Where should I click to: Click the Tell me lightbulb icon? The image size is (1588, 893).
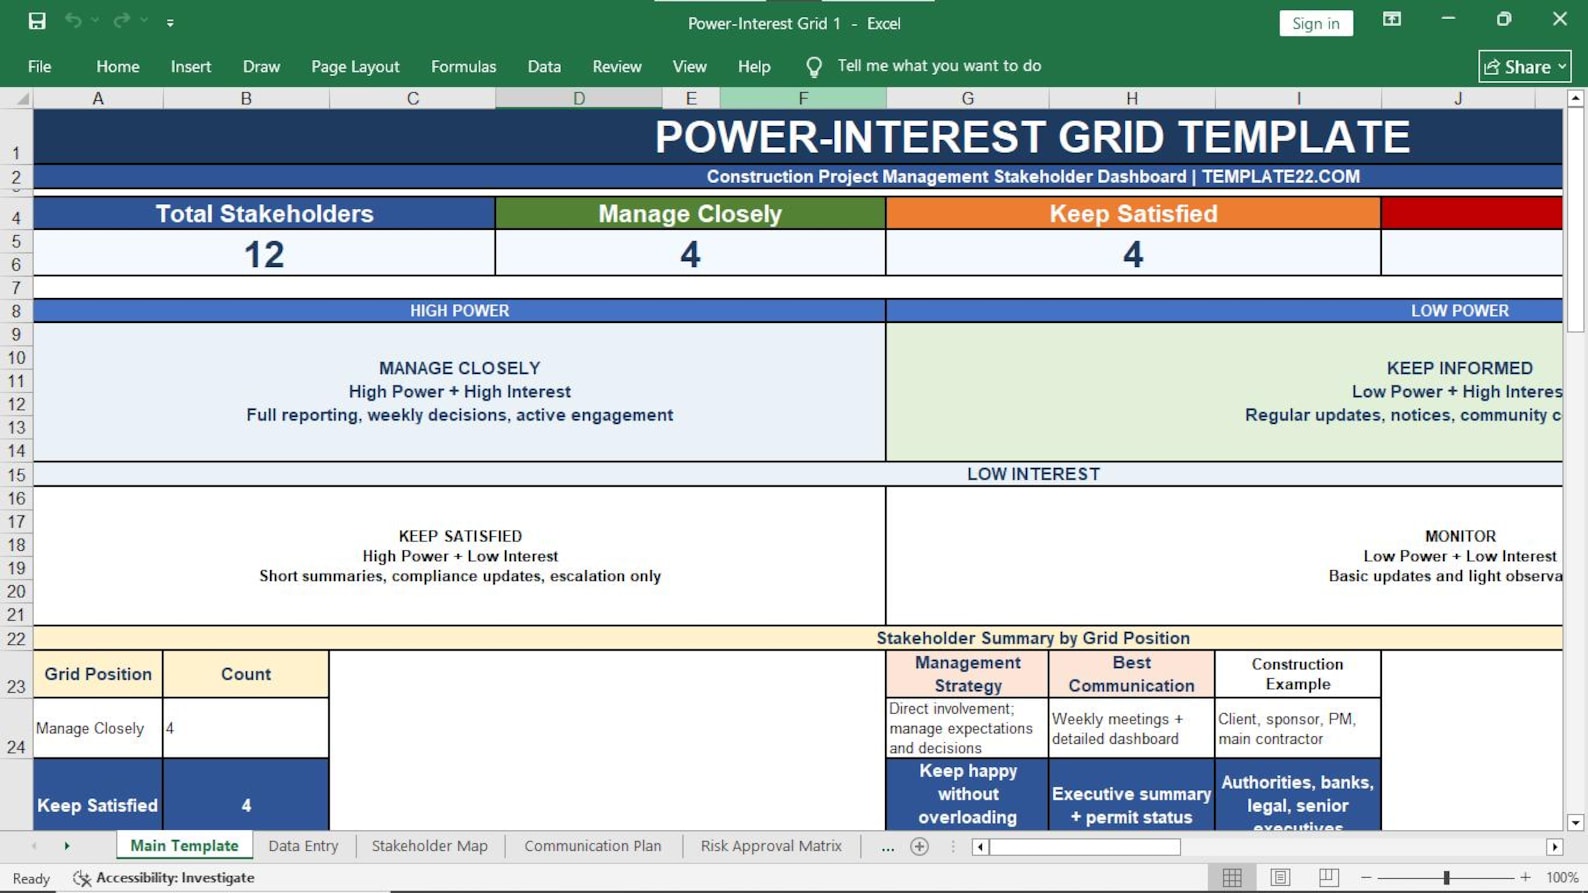814,67
